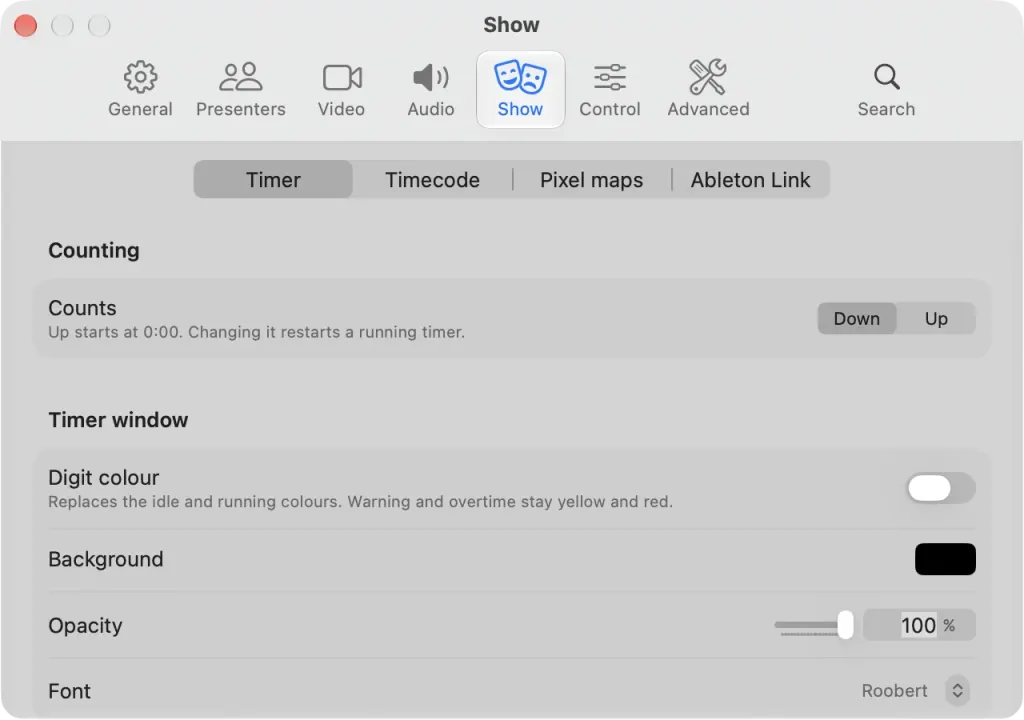
Task: Set Counts to Up
Action: pos(936,319)
